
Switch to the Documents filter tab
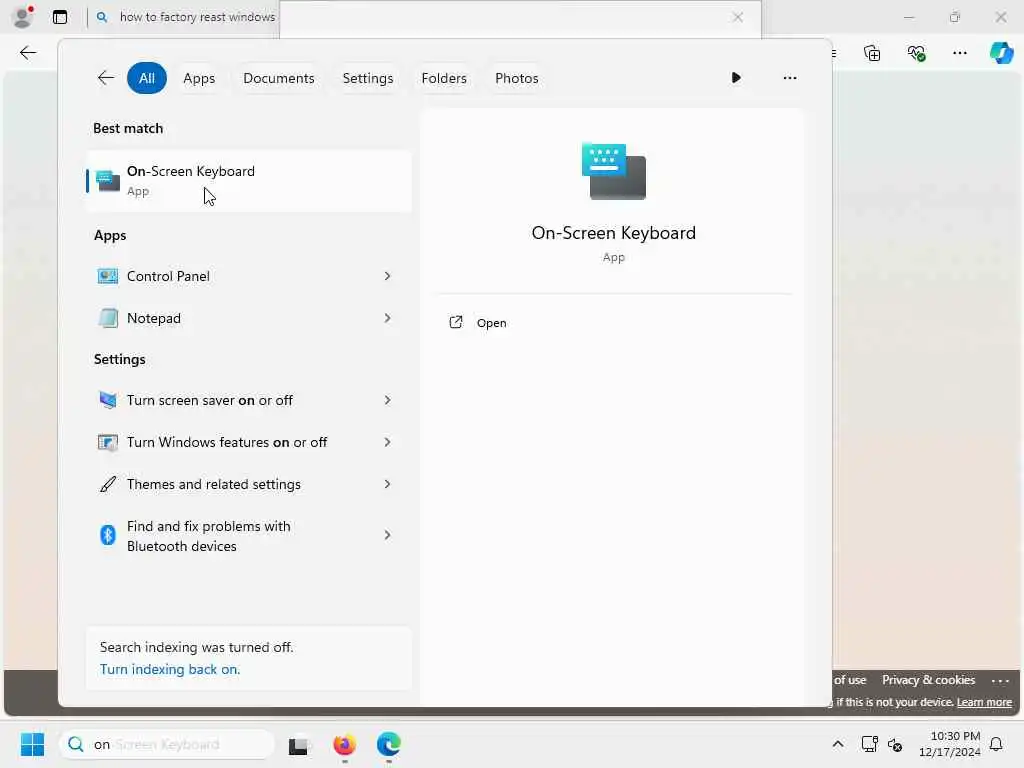coord(279,78)
